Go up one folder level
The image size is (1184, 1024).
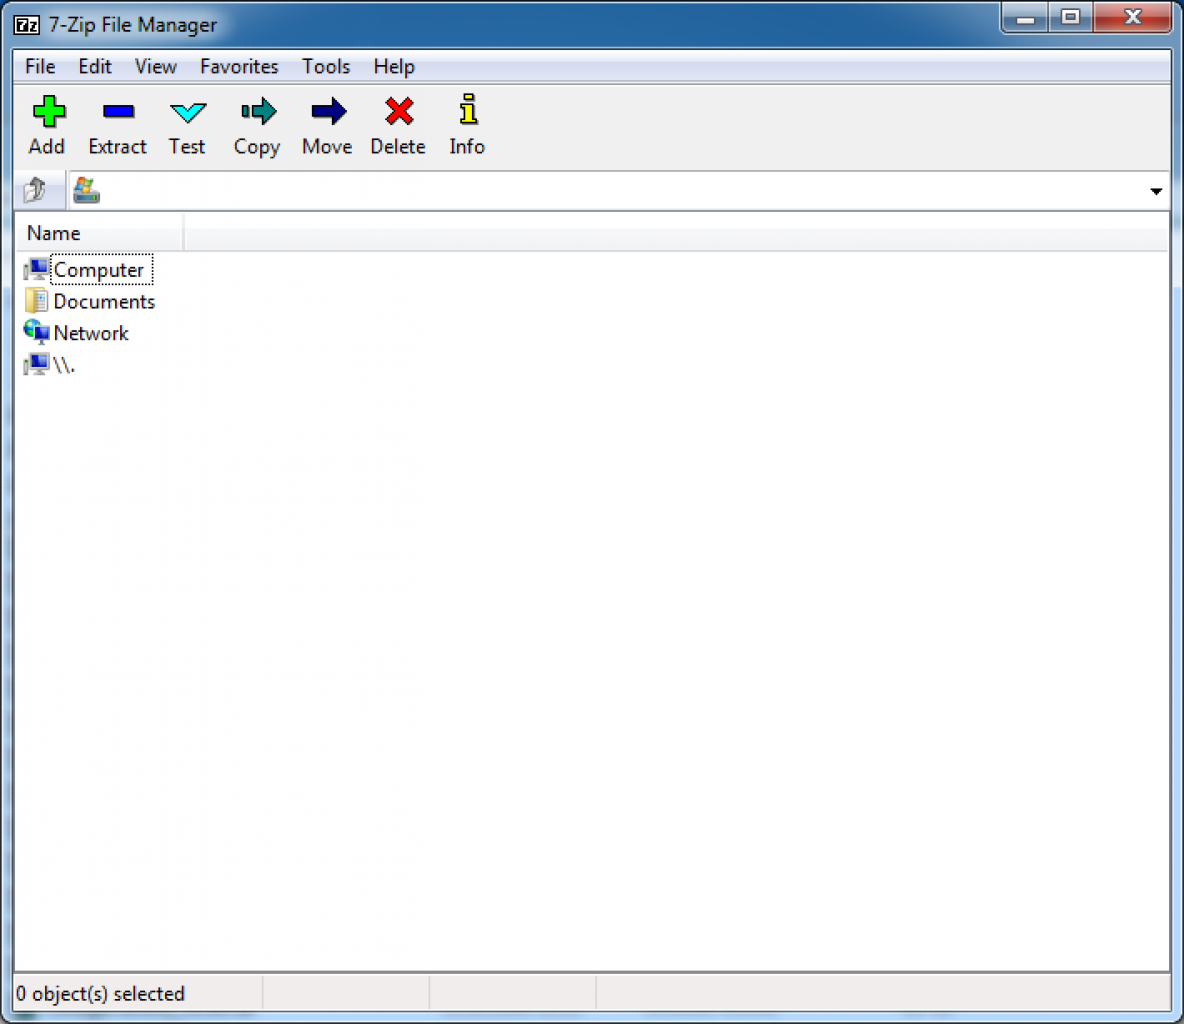click(x=35, y=190)
